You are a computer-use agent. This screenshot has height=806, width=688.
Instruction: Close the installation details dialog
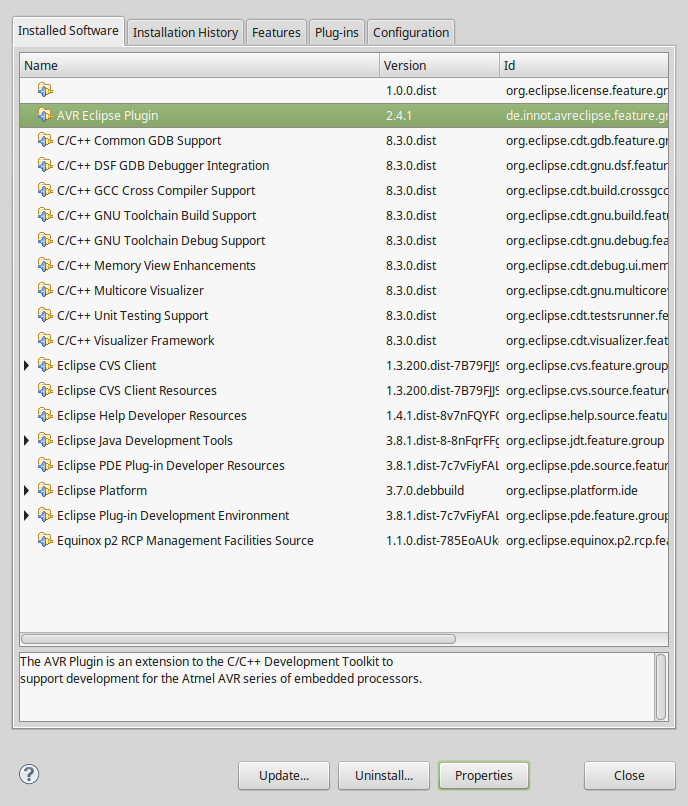[x=629, y=775]
